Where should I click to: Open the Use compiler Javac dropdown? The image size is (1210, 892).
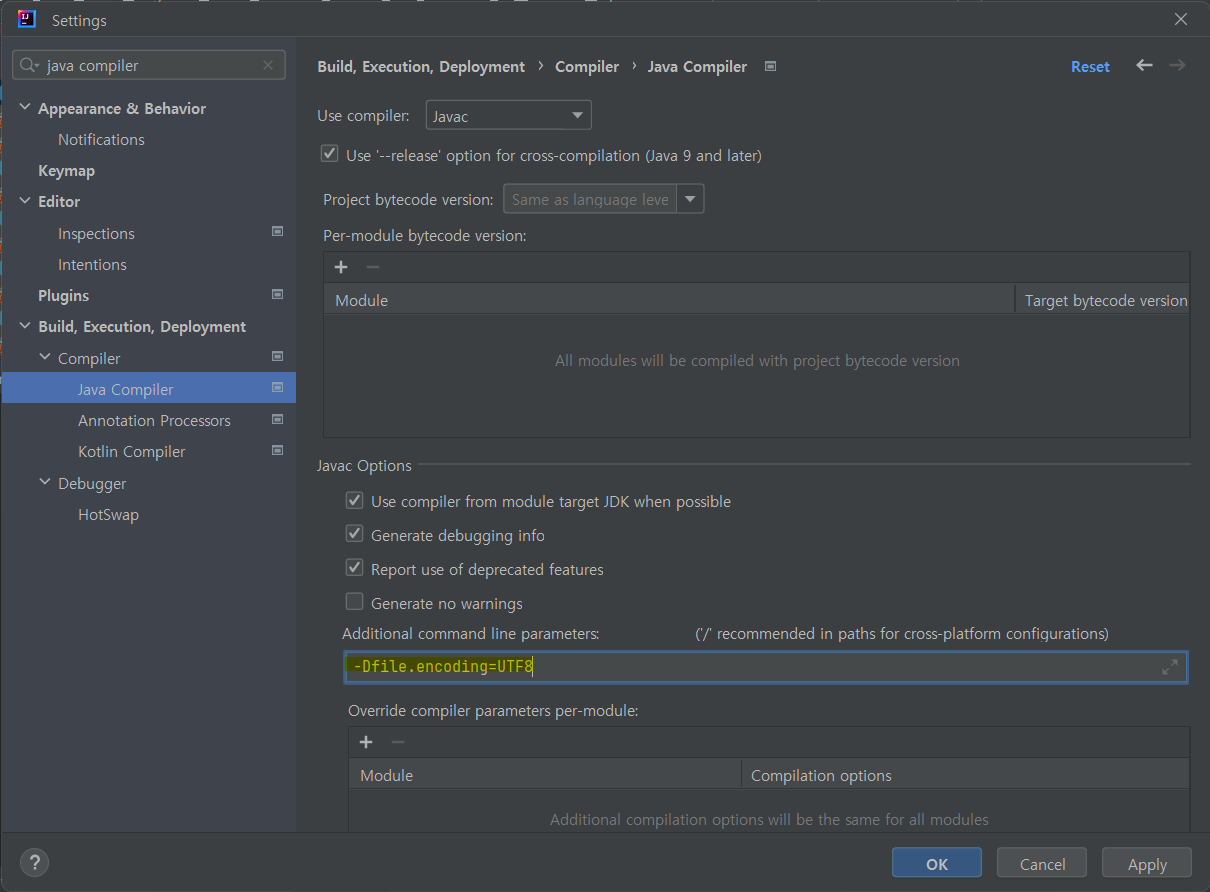tap(509, 116)
